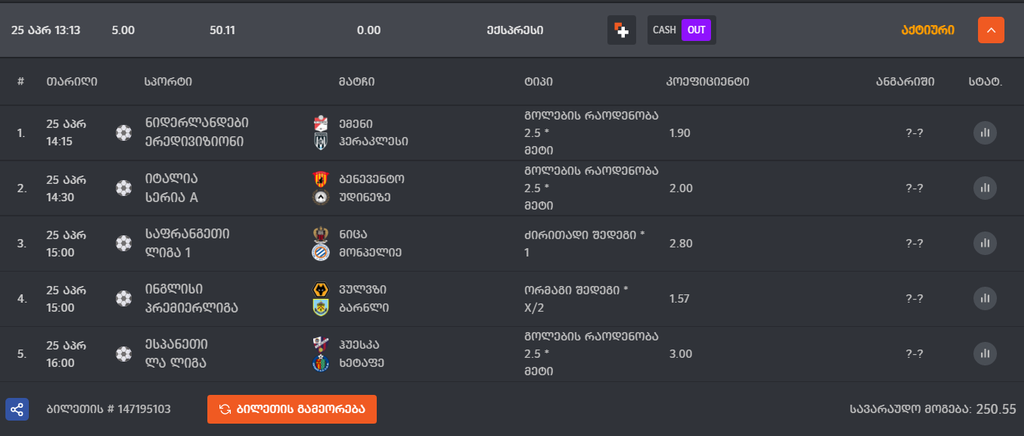Image resolution: width=1024 pixels, height=436 pixels.
Task: Click the add-to-ticket plus icon
Action: 621,30
